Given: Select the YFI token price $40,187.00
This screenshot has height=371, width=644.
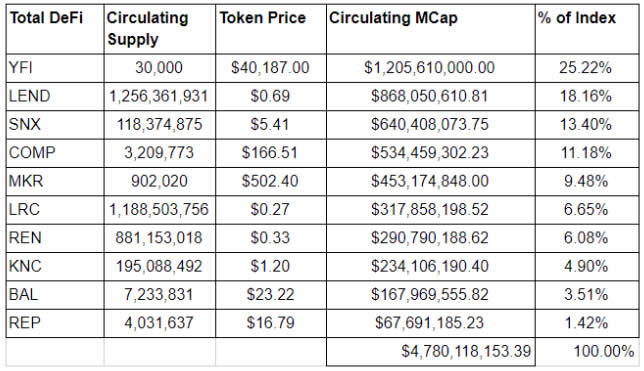Looking at the screenshot, I should [x=271, y=68].
